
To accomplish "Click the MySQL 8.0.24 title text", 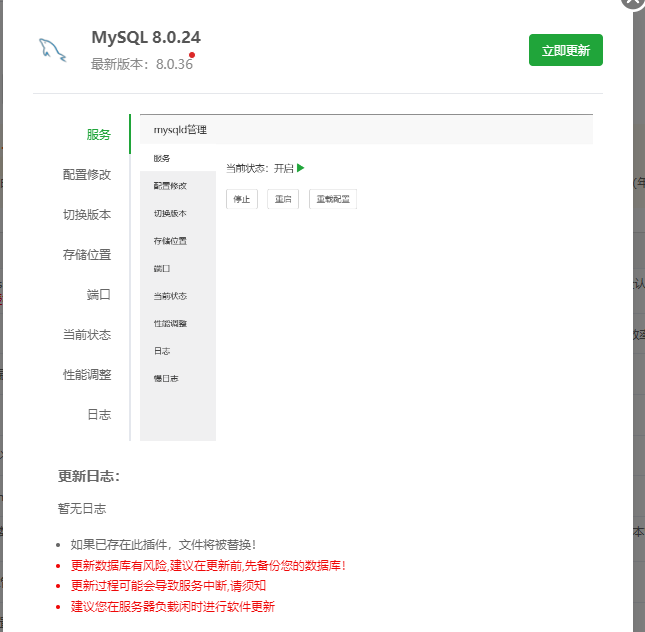I will [146, 37].
